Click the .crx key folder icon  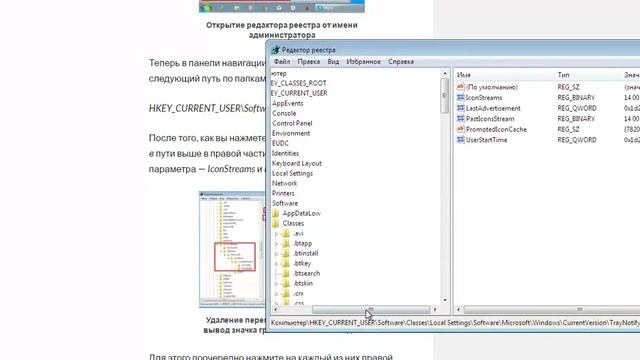(286, 293)
